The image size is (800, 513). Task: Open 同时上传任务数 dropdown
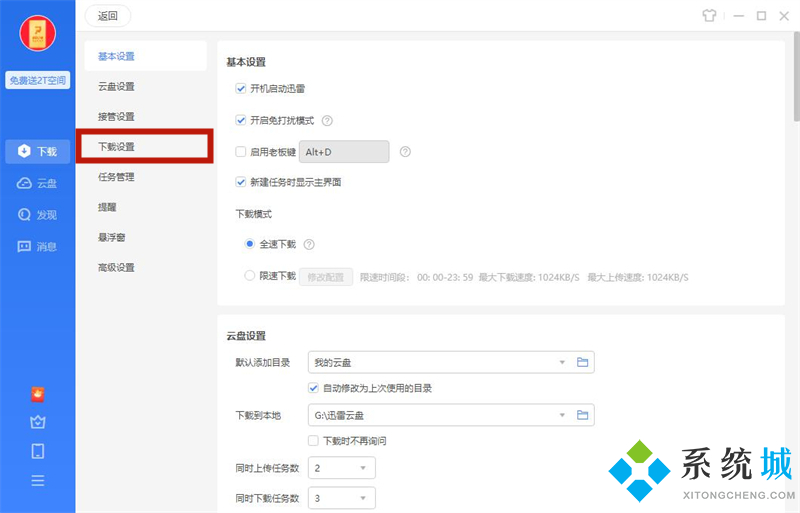tap(342, 468)
